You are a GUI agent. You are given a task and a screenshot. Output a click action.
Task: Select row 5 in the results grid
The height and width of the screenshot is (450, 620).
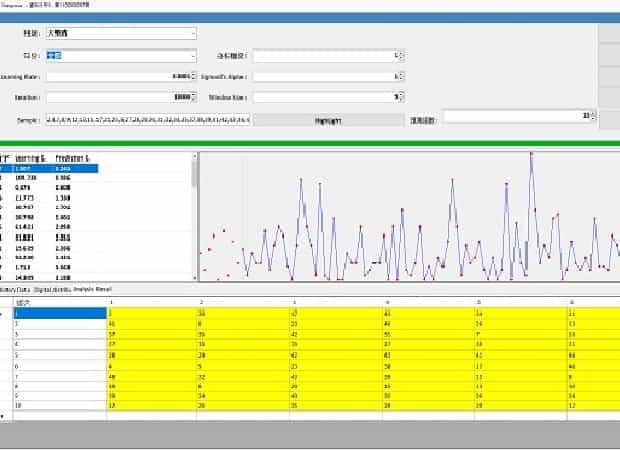click(60, 355)
